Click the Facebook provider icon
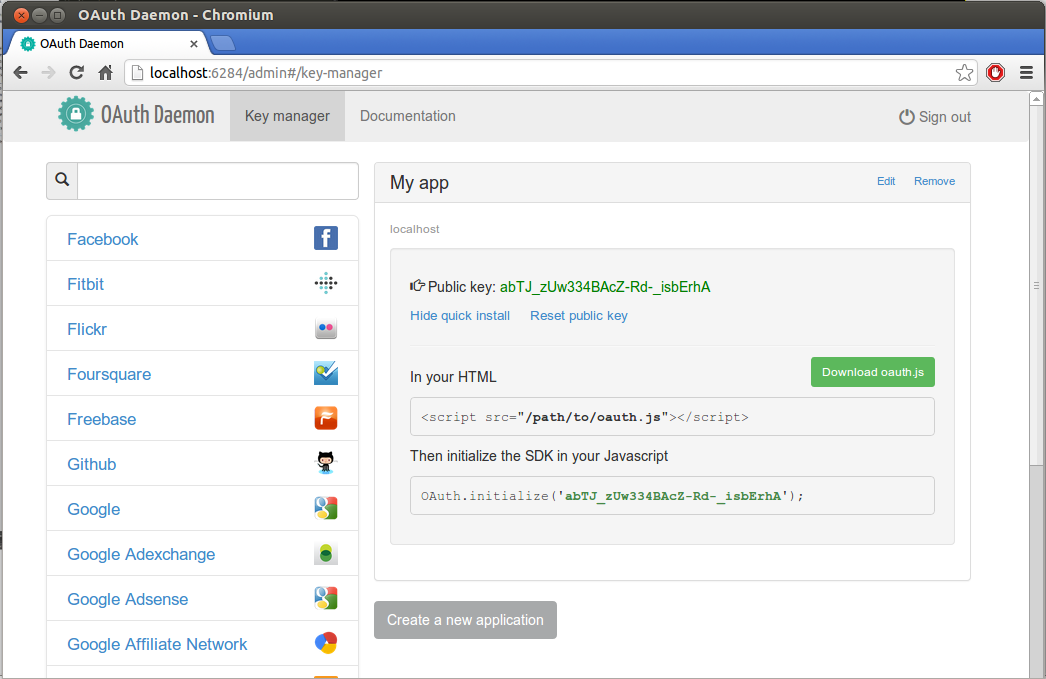This screenshot has width=1046, height=679. pos(326,238)
